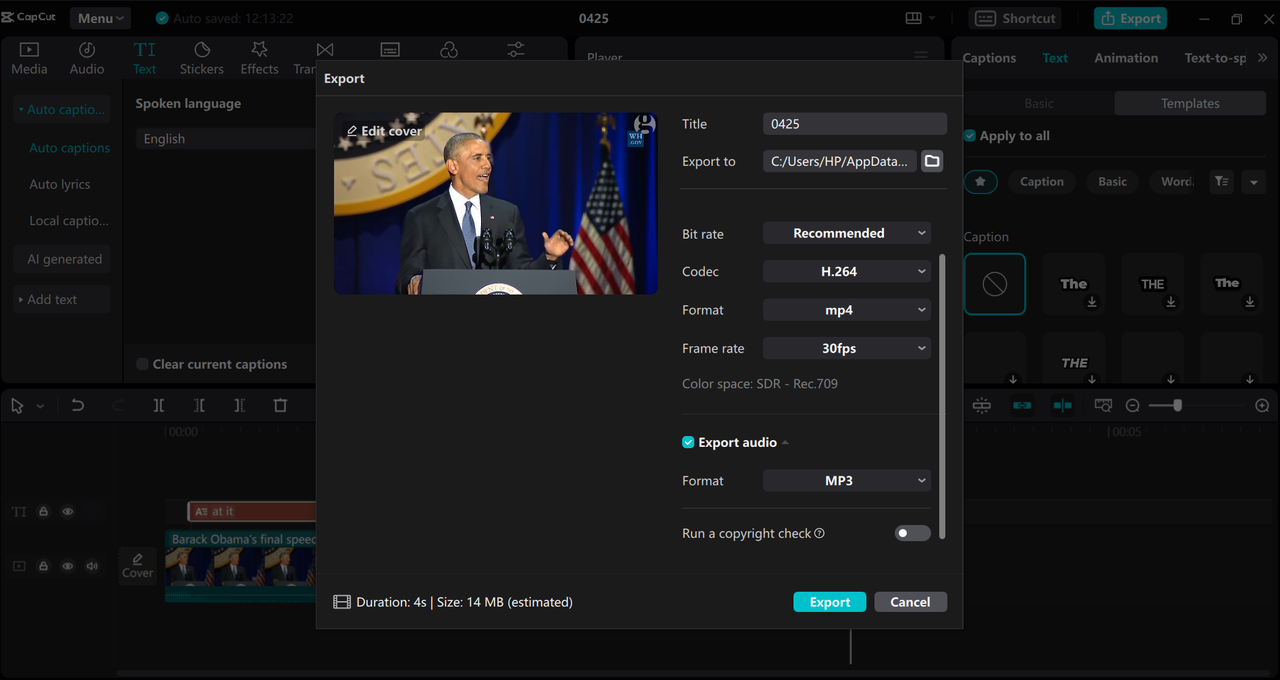
Task: Open the Codec H.264 dropdown
Action: coord(846,271)
